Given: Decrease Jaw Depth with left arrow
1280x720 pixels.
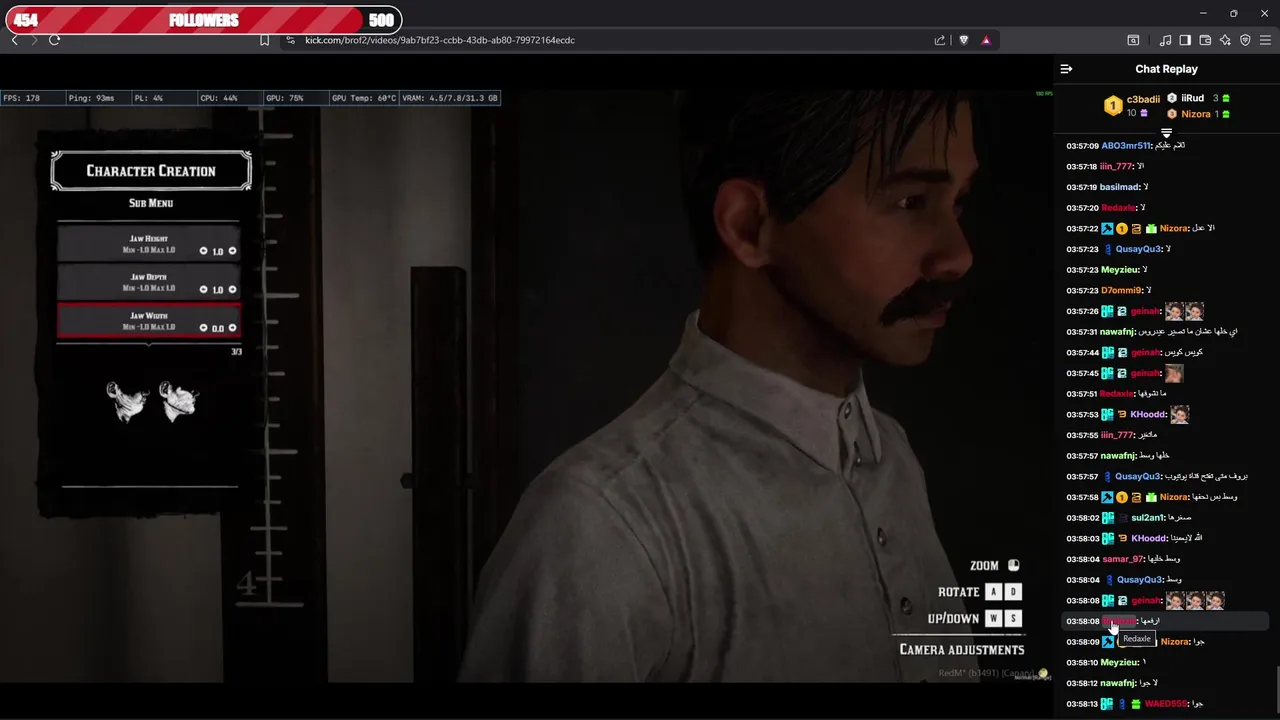Looking at the screenshot, I should click(x=204, y=290).
